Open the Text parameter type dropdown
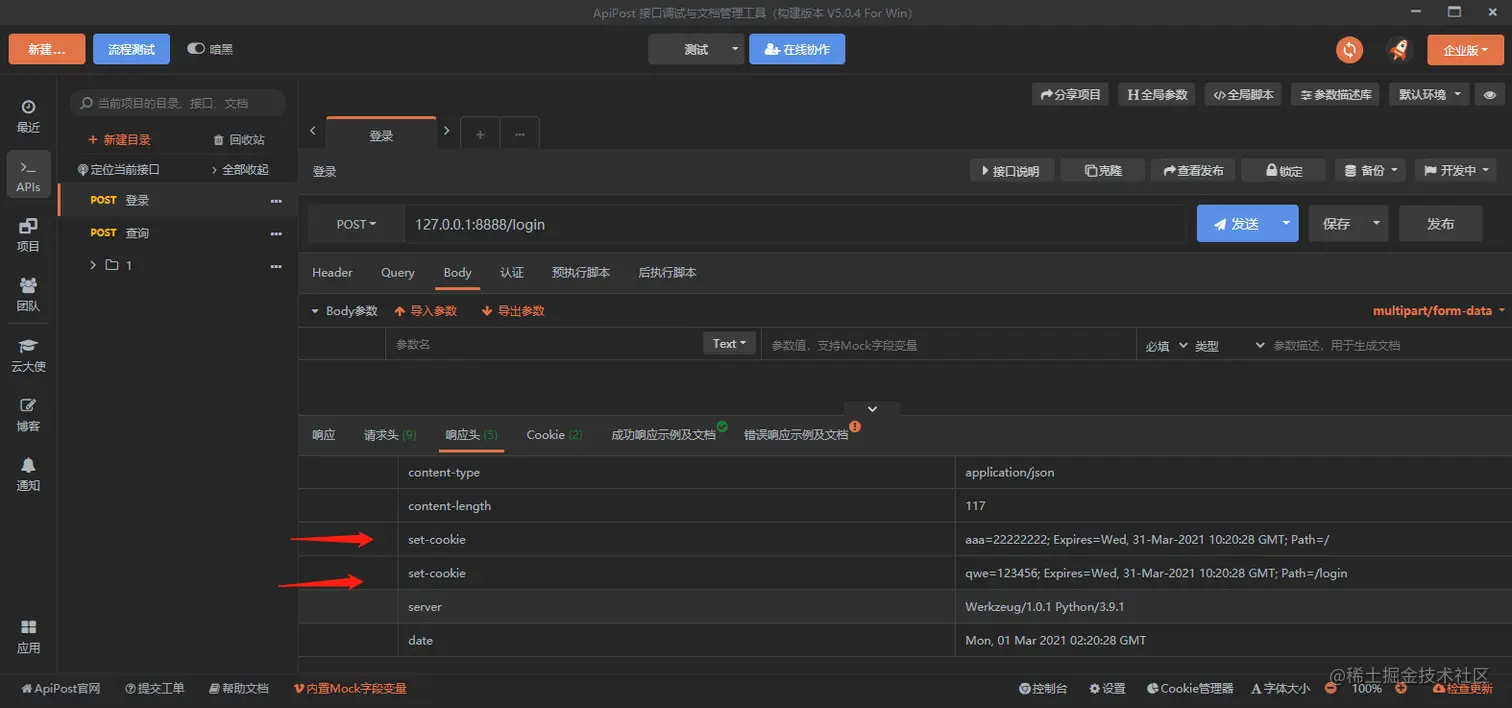This screenshot has width=1512, height=708. point(729,344)
